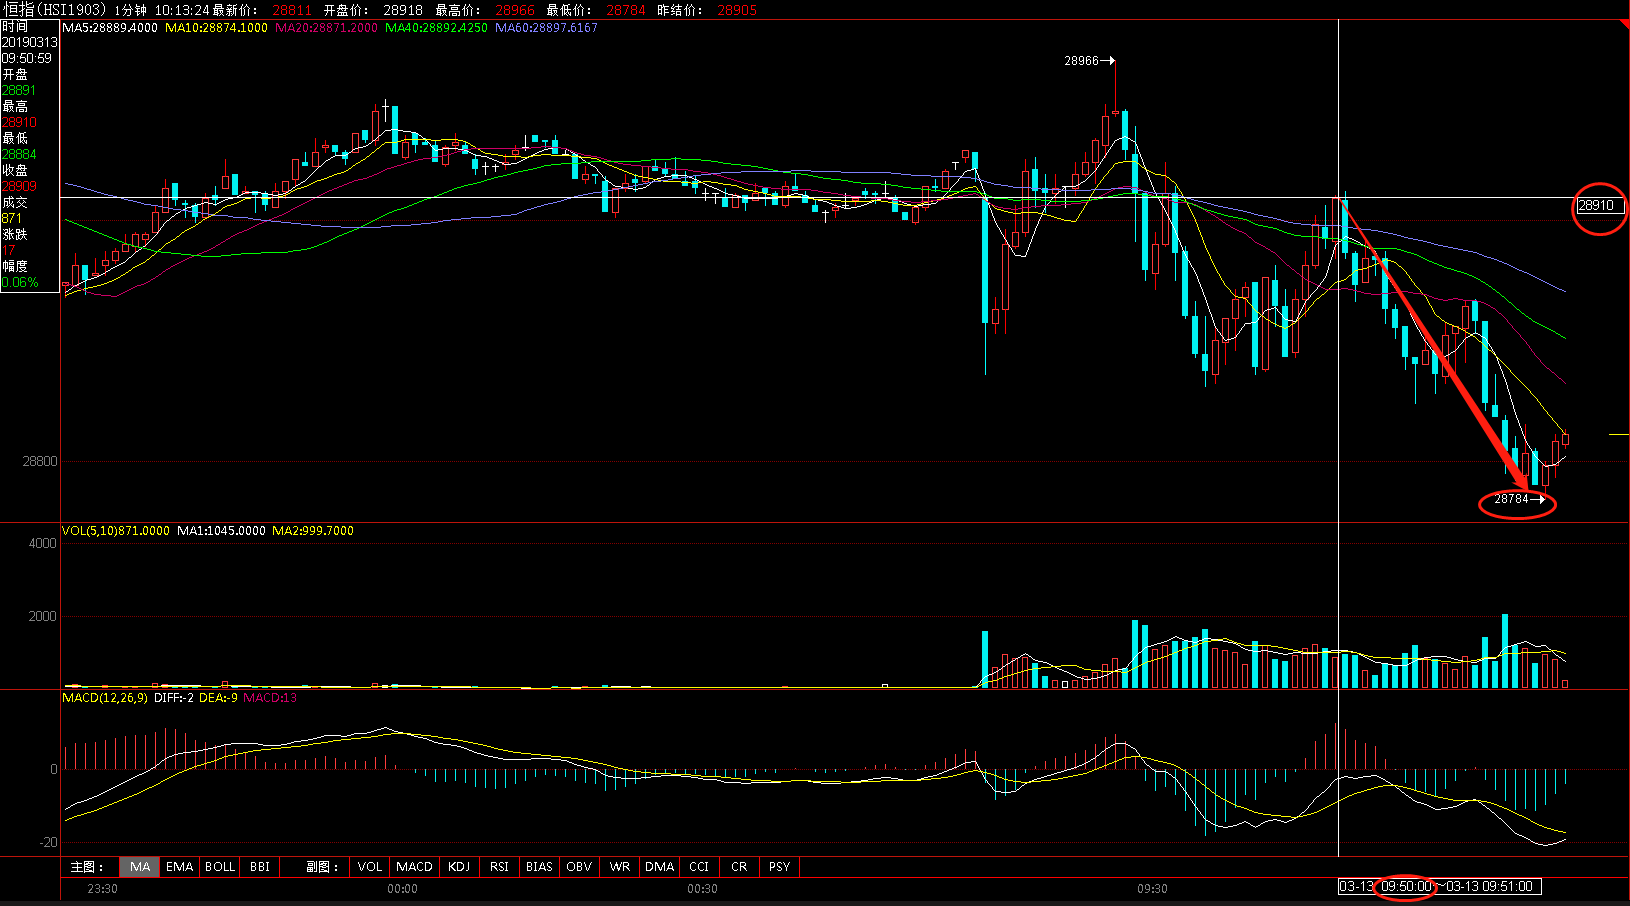Click the MACD(12,26,9) indicator label
This screenshot has height=906, width=1630.
[x=105, y=698]
